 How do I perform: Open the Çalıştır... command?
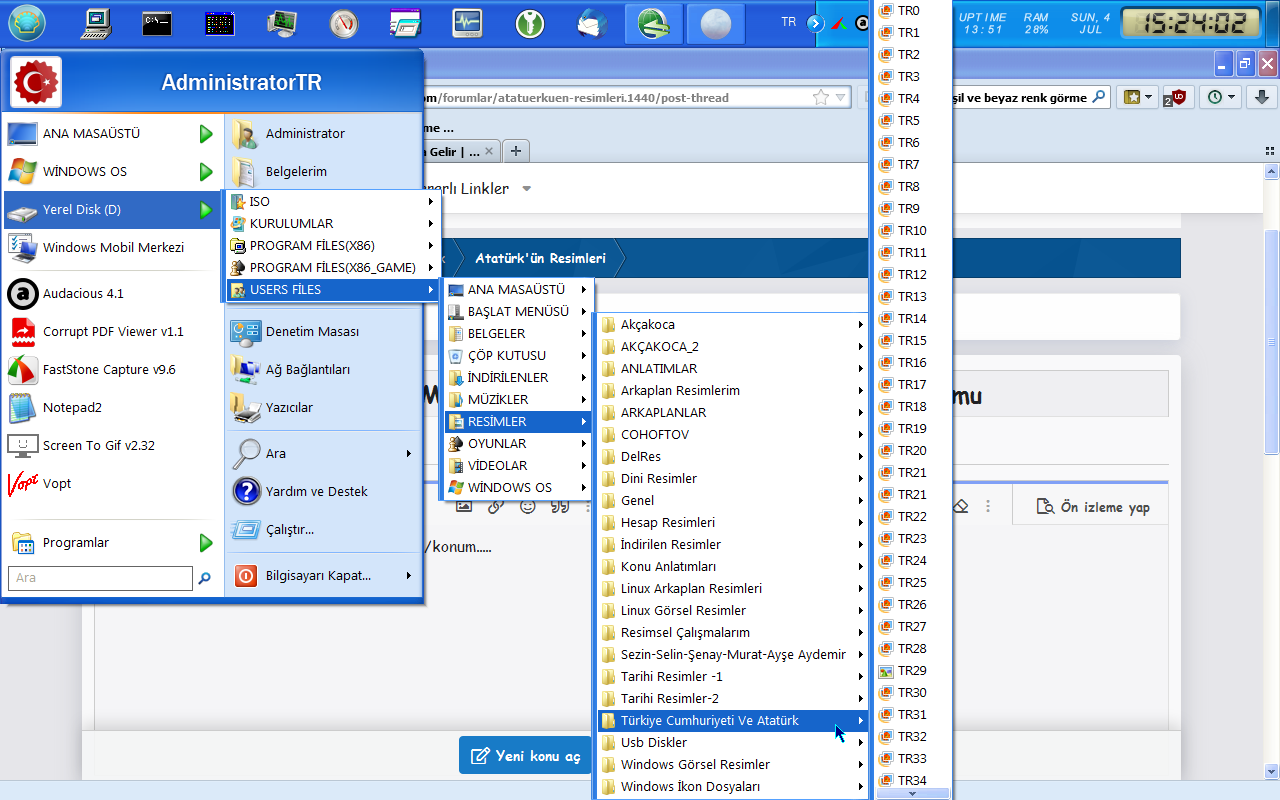click(x=323, y=530)
